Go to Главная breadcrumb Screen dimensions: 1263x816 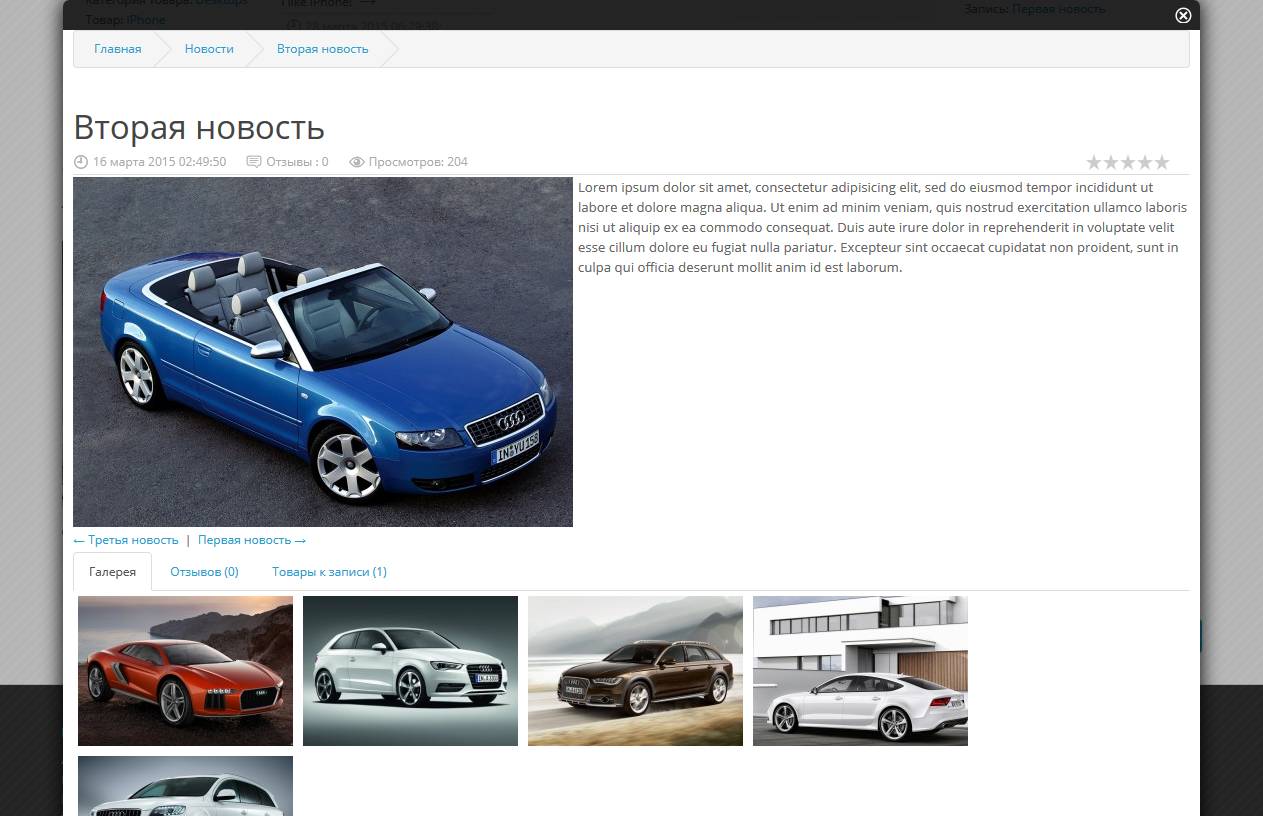(118, 49)
